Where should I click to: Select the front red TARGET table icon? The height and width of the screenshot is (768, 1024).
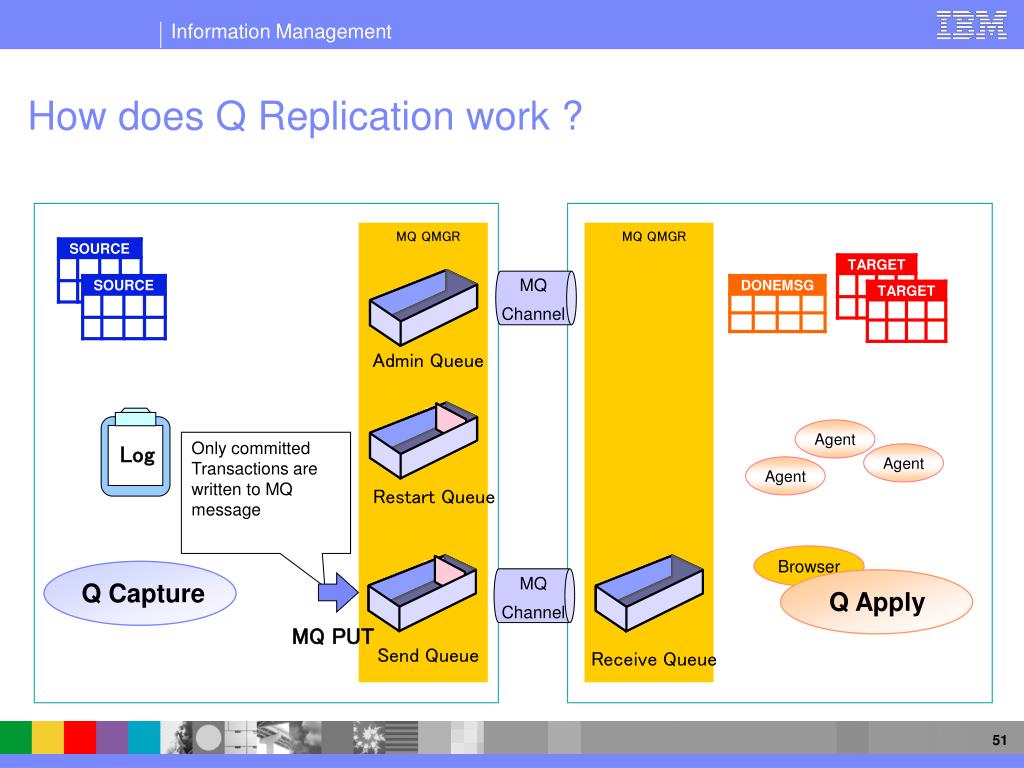906,311
